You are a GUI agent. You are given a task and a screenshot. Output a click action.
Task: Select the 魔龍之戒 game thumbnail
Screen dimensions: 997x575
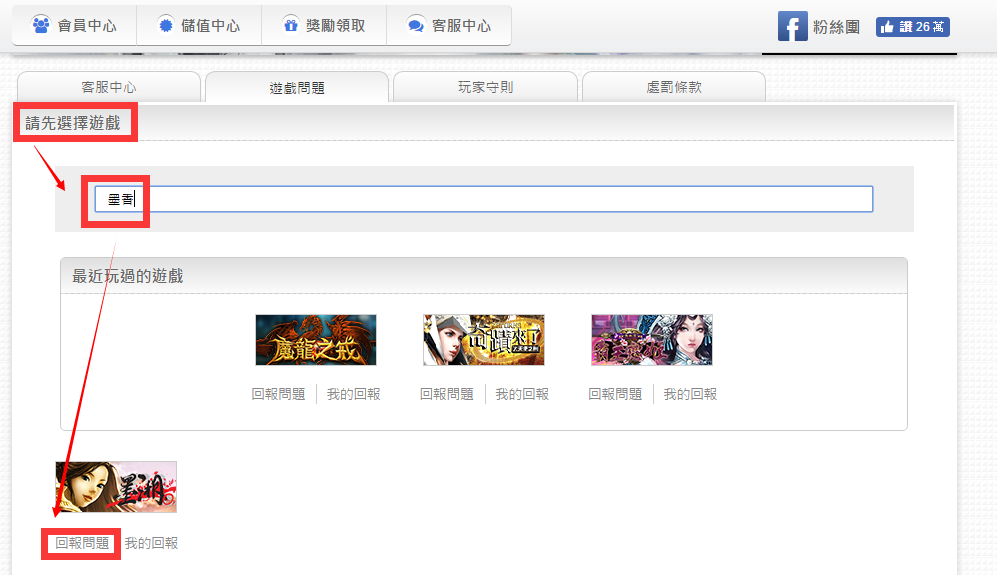[315, 340]
